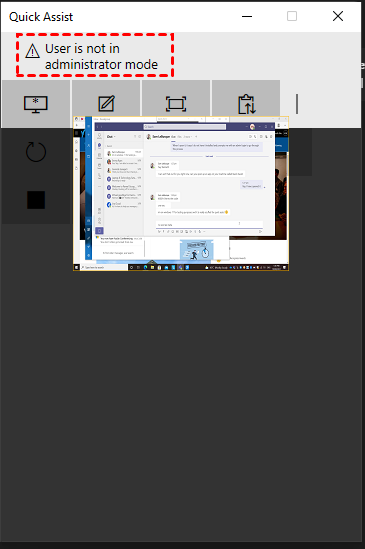Expand the Chat header dropdown in Teams

(x=111, y=137)
